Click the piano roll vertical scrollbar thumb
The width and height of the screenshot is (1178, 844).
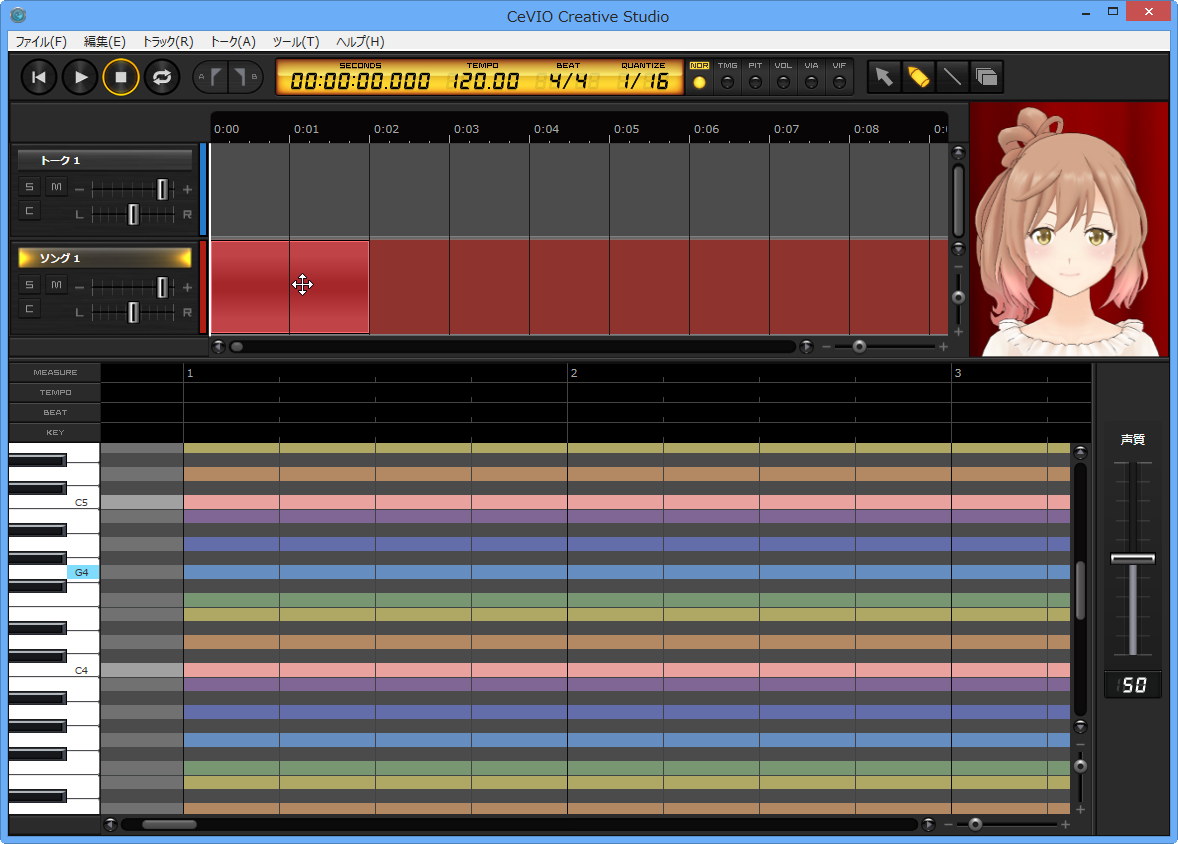[1080, 591]
